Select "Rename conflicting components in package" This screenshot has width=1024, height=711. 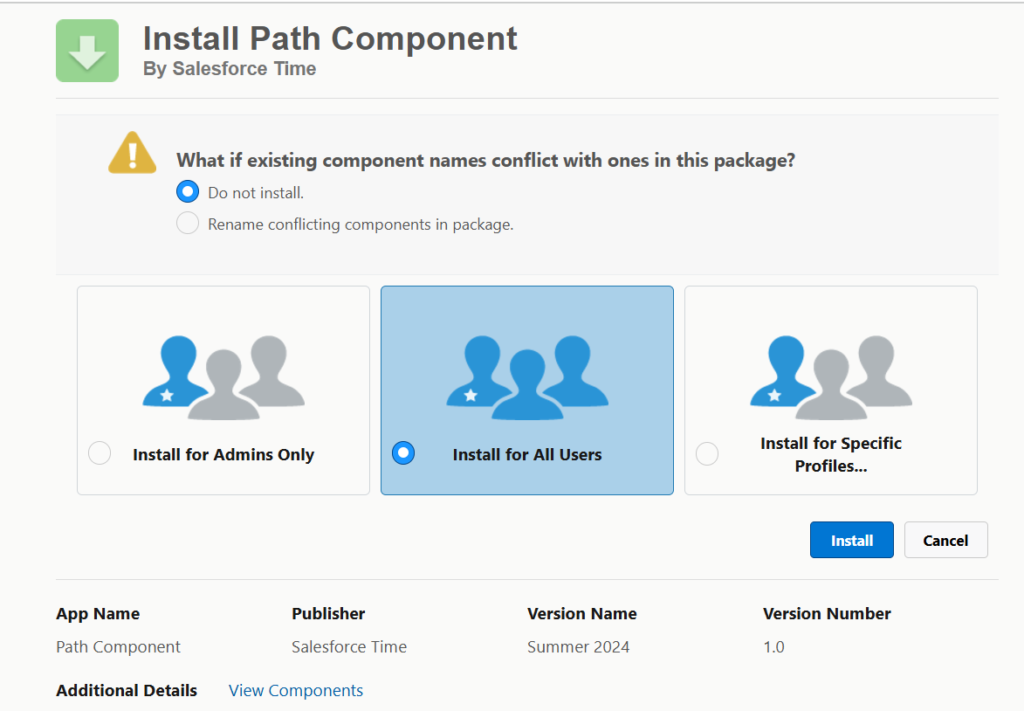point(187,224)
